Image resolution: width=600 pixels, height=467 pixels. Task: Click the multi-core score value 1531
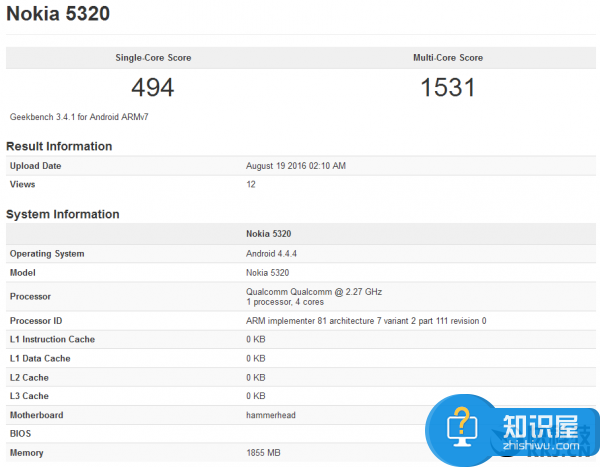click(448, 87)
